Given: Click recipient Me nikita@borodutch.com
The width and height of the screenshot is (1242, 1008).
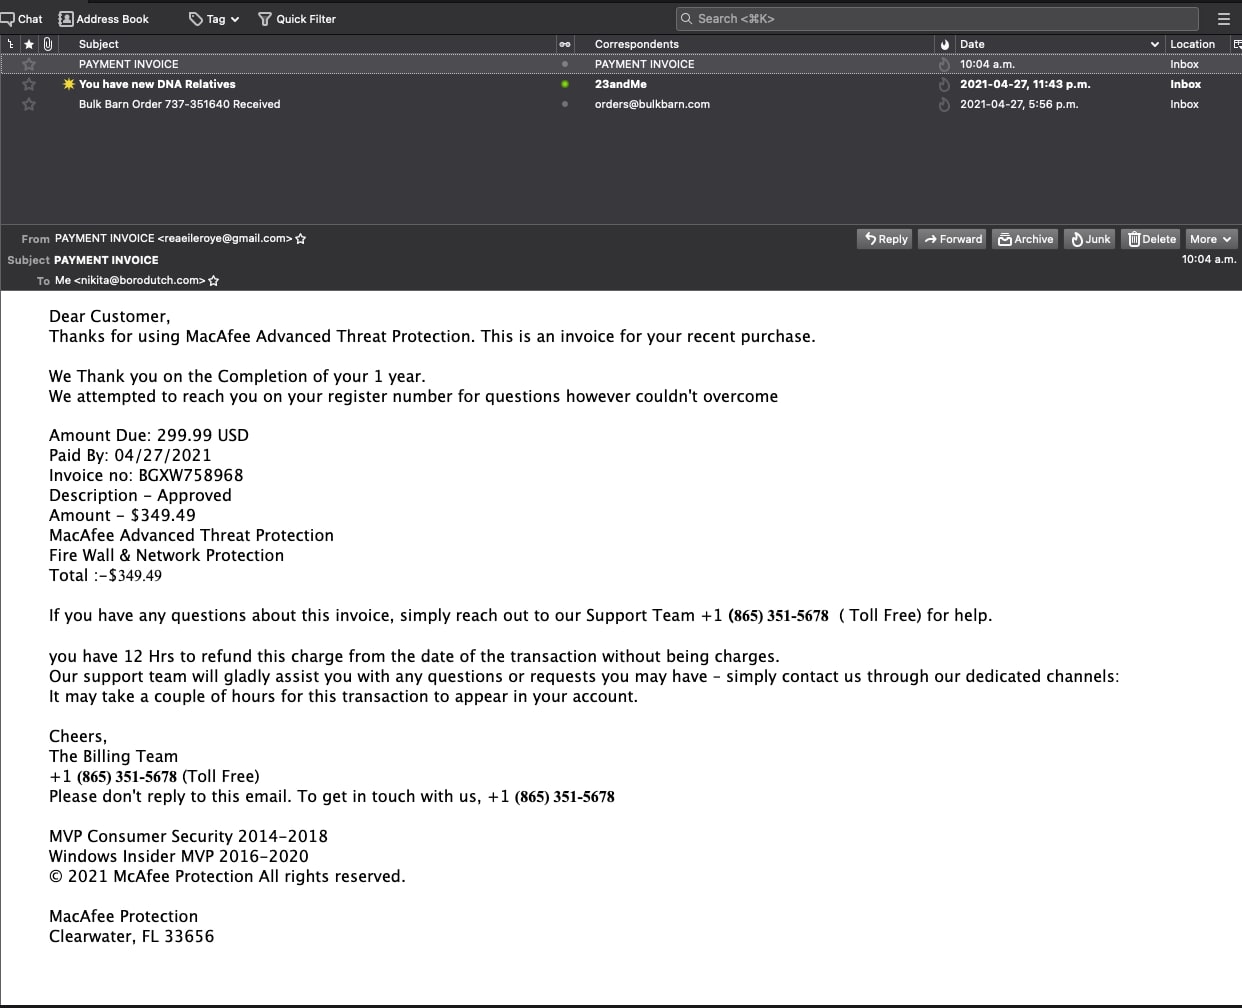Looking at the screenshot, I should point(130,281).
